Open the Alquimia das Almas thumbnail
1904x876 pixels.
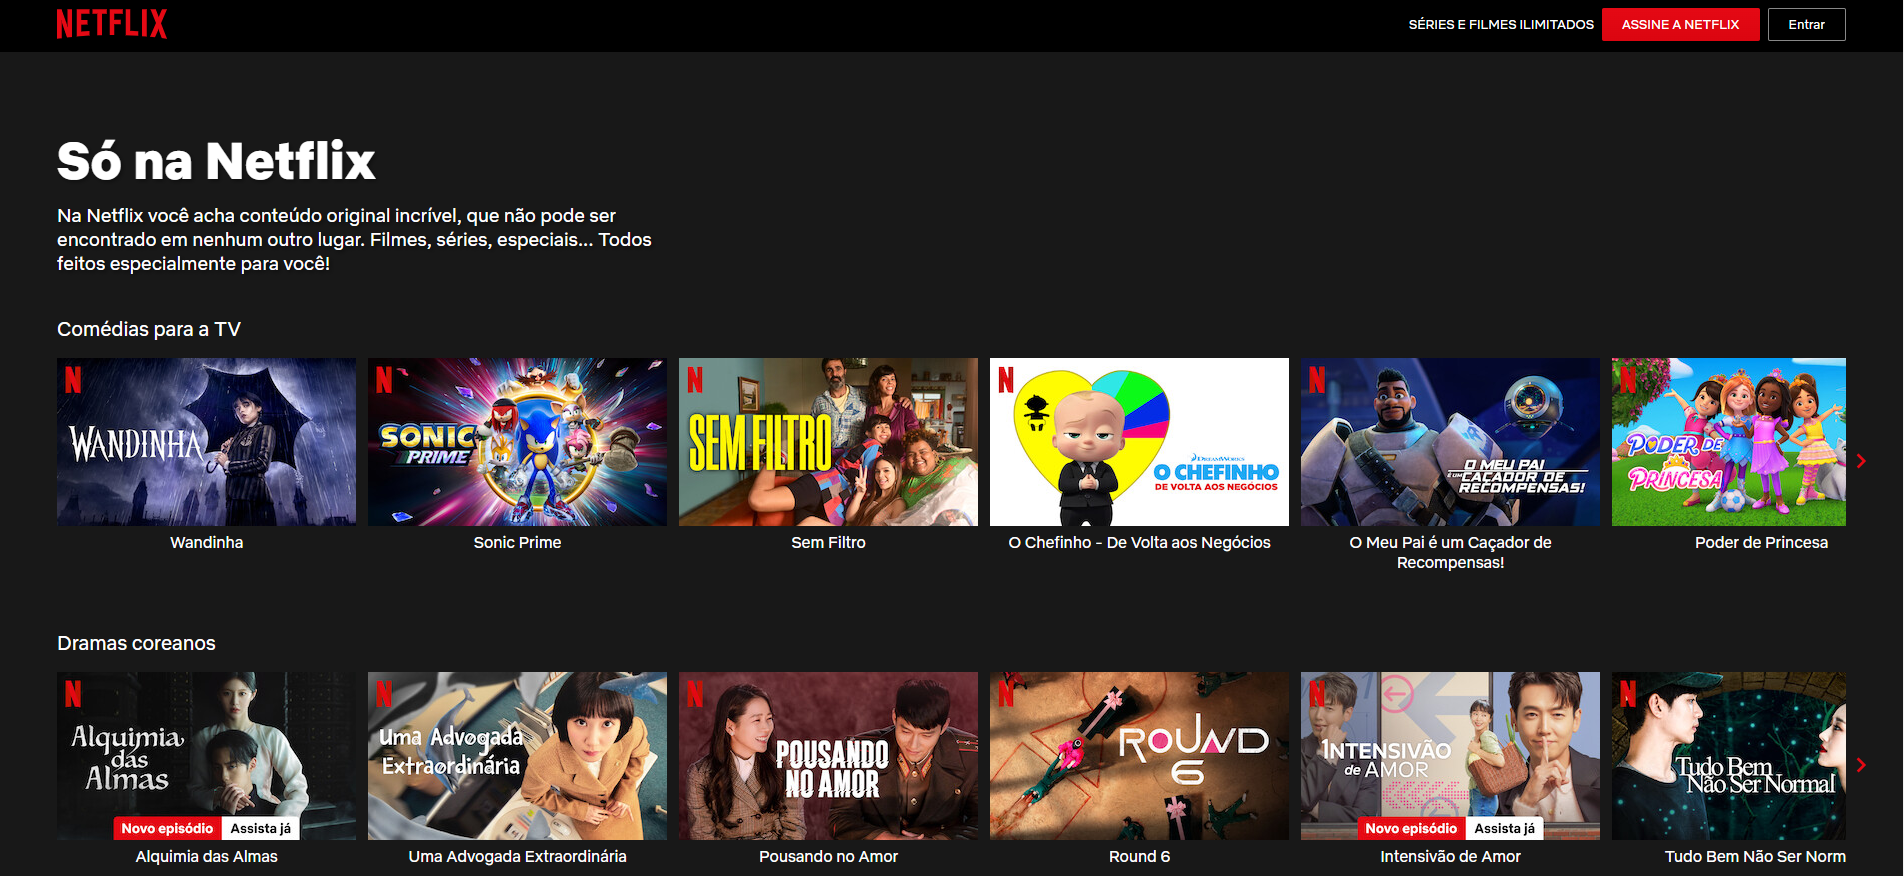[x=206, y=756]
